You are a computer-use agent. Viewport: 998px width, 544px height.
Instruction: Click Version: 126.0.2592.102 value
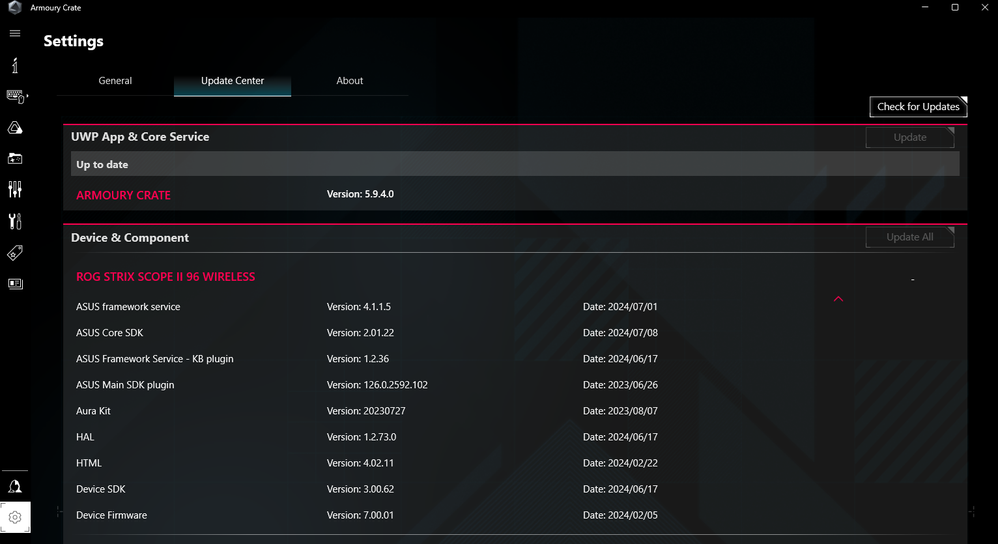coord(377,385)
